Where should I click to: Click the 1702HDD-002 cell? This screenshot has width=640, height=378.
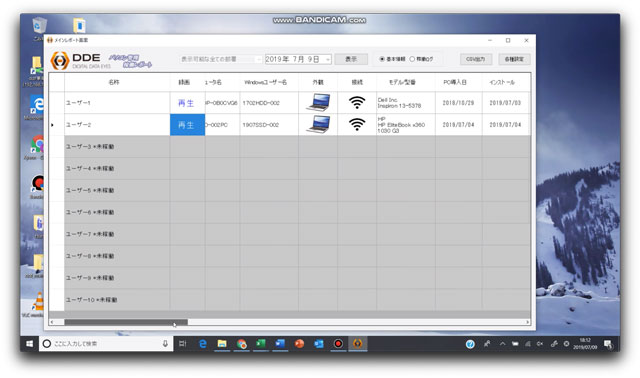point(269,103)
